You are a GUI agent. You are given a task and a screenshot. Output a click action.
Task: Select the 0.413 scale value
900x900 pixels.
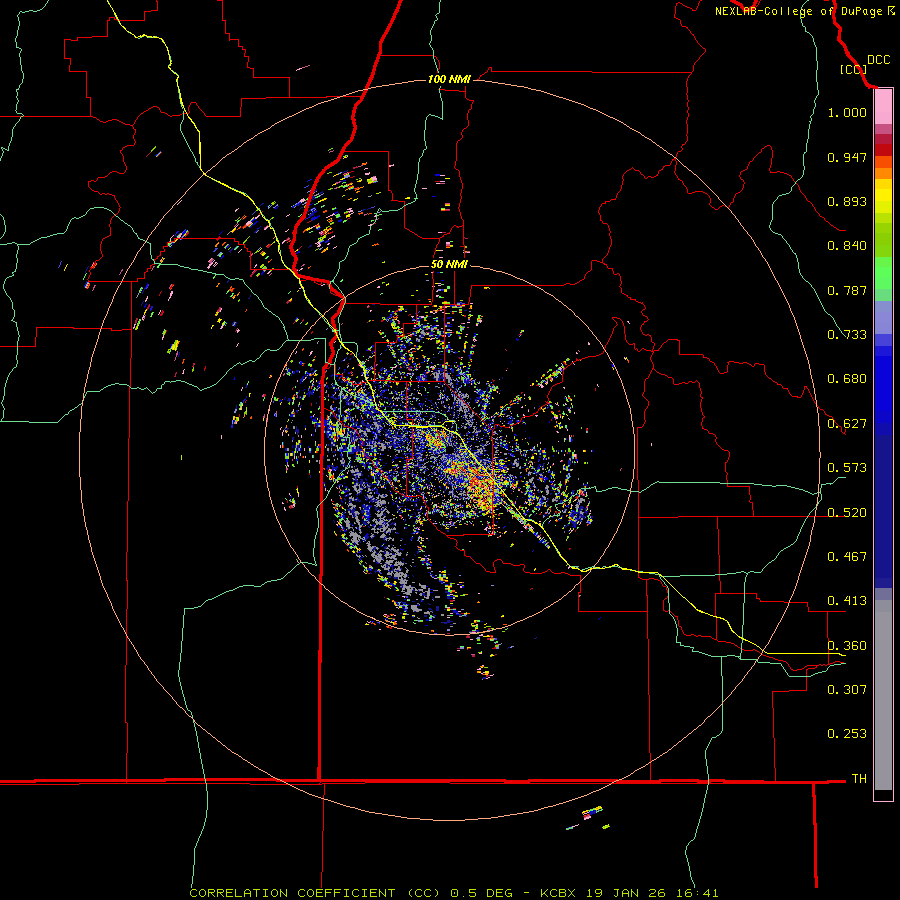tap(847, 601)
